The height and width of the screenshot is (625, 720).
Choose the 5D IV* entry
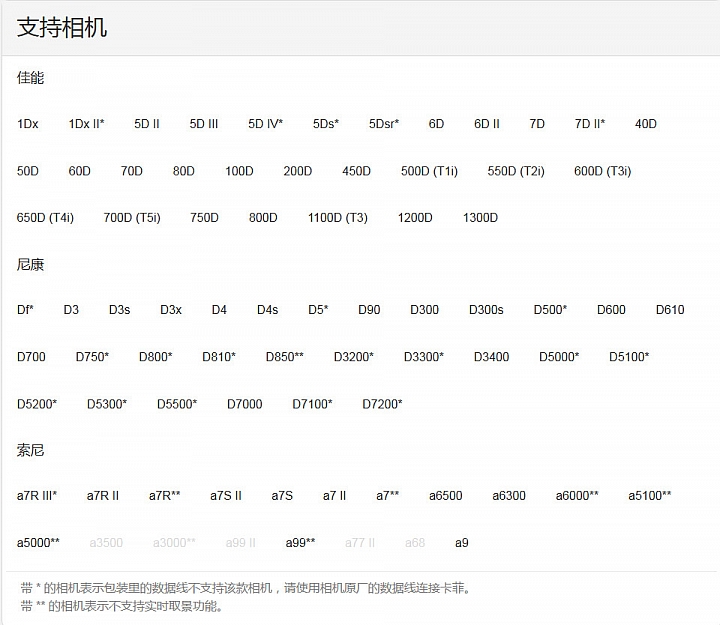pyautogui.click(x=265, y=124)
